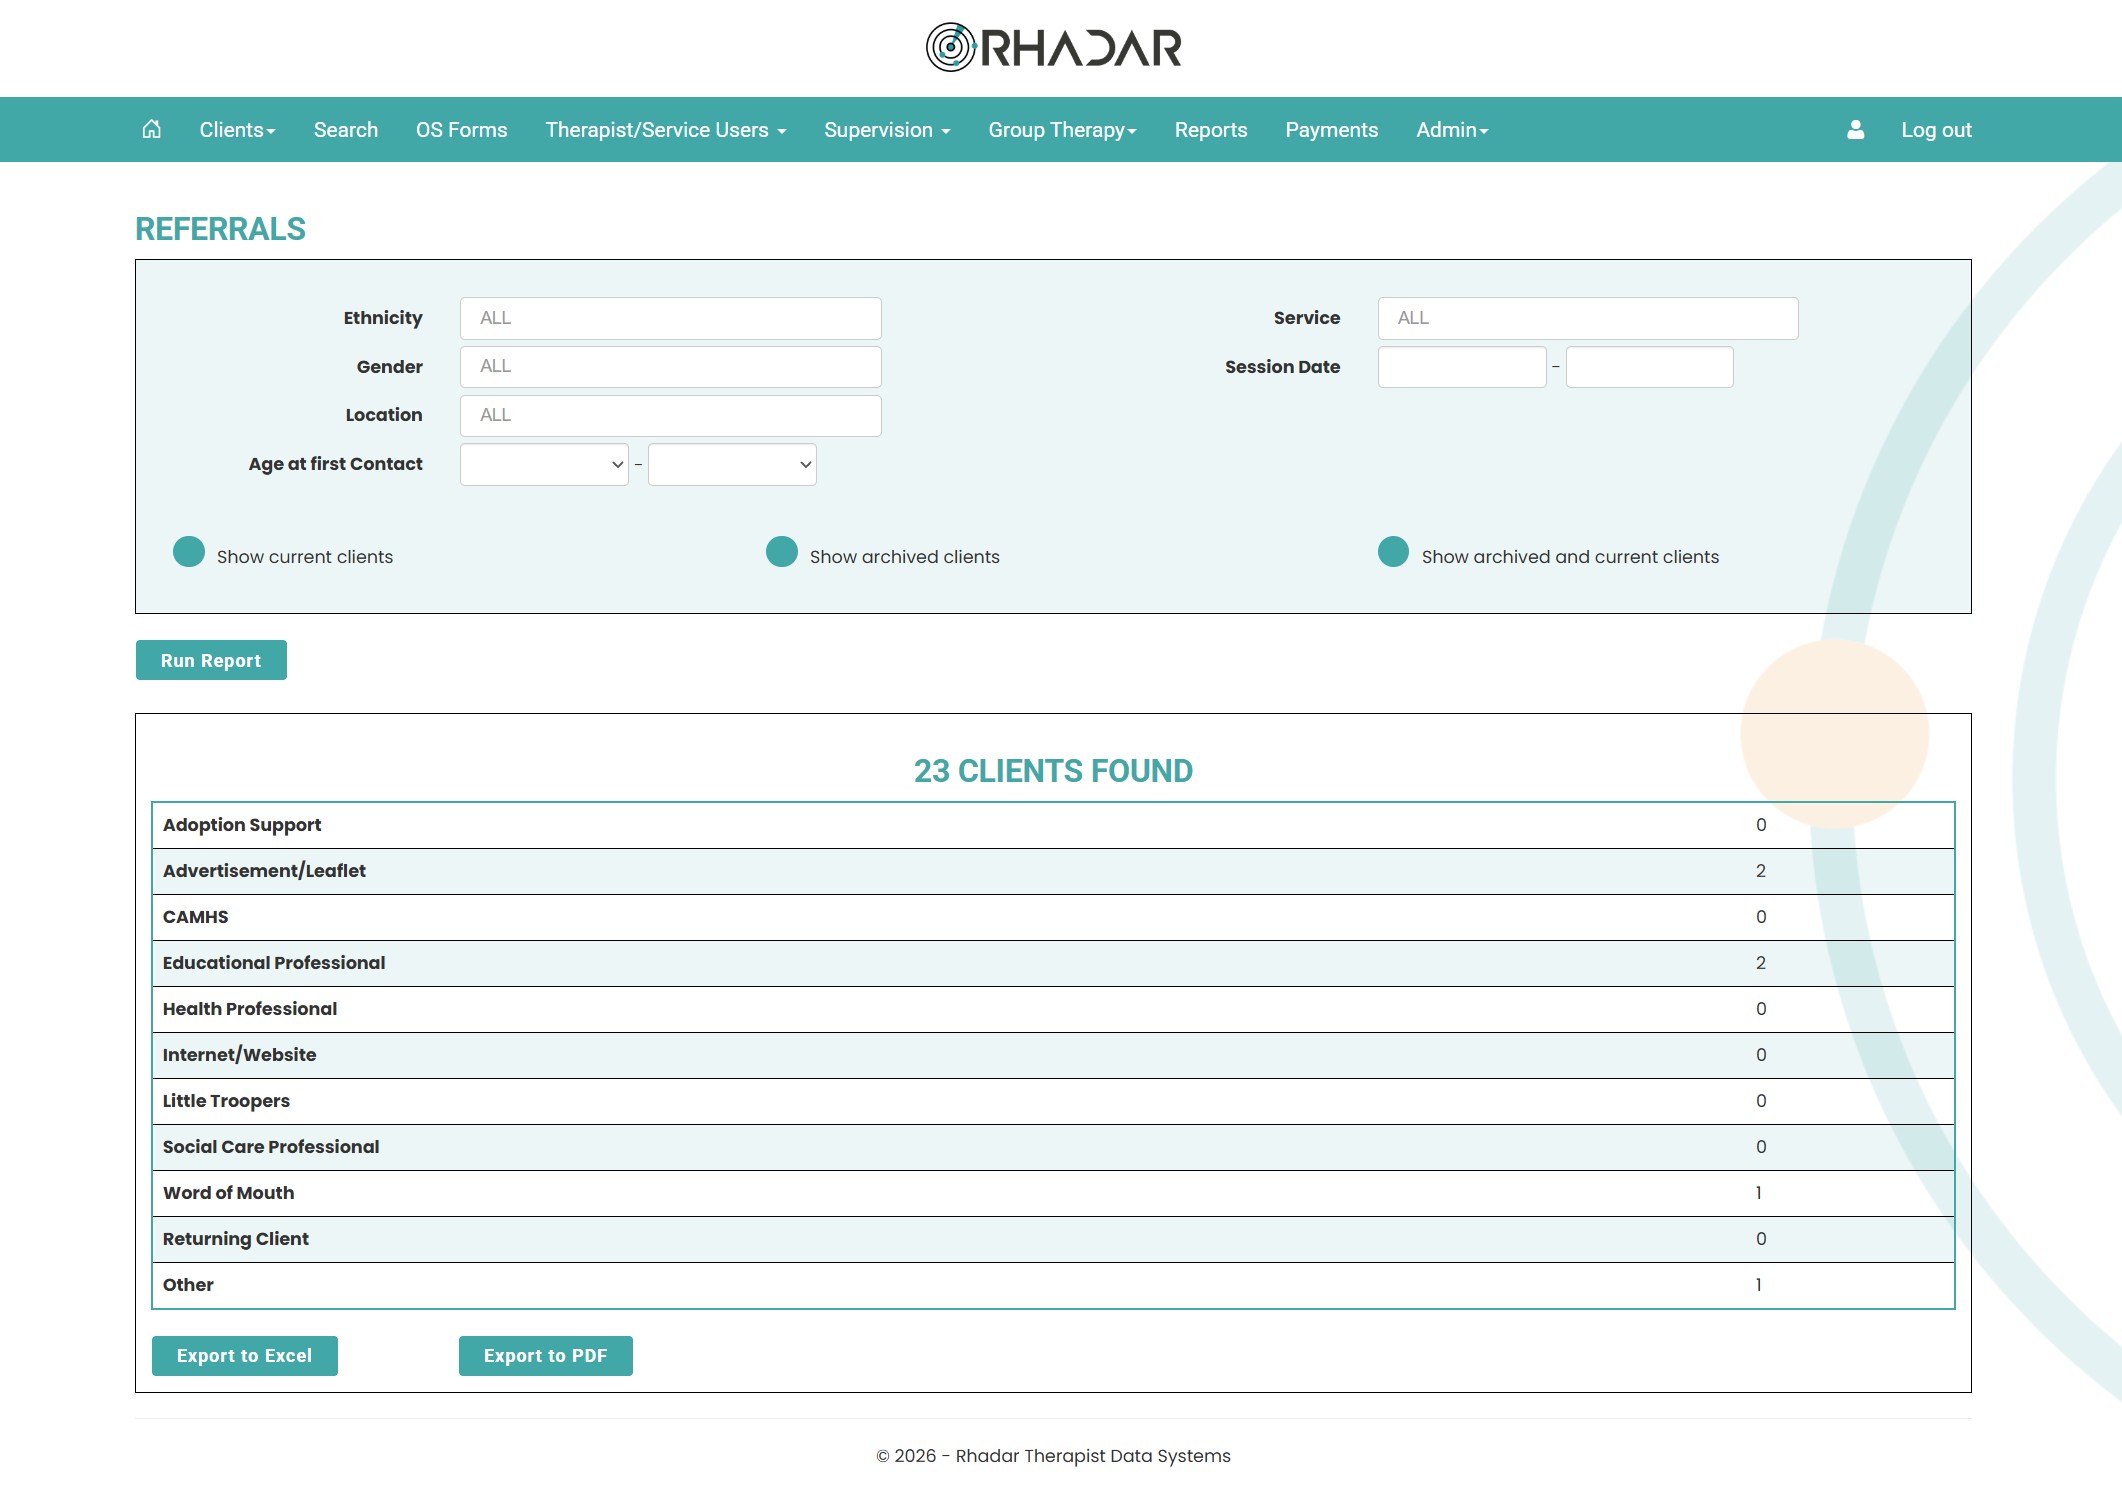Click the 23 CLIENTS FOUND heading

(x=1053, y=771)
